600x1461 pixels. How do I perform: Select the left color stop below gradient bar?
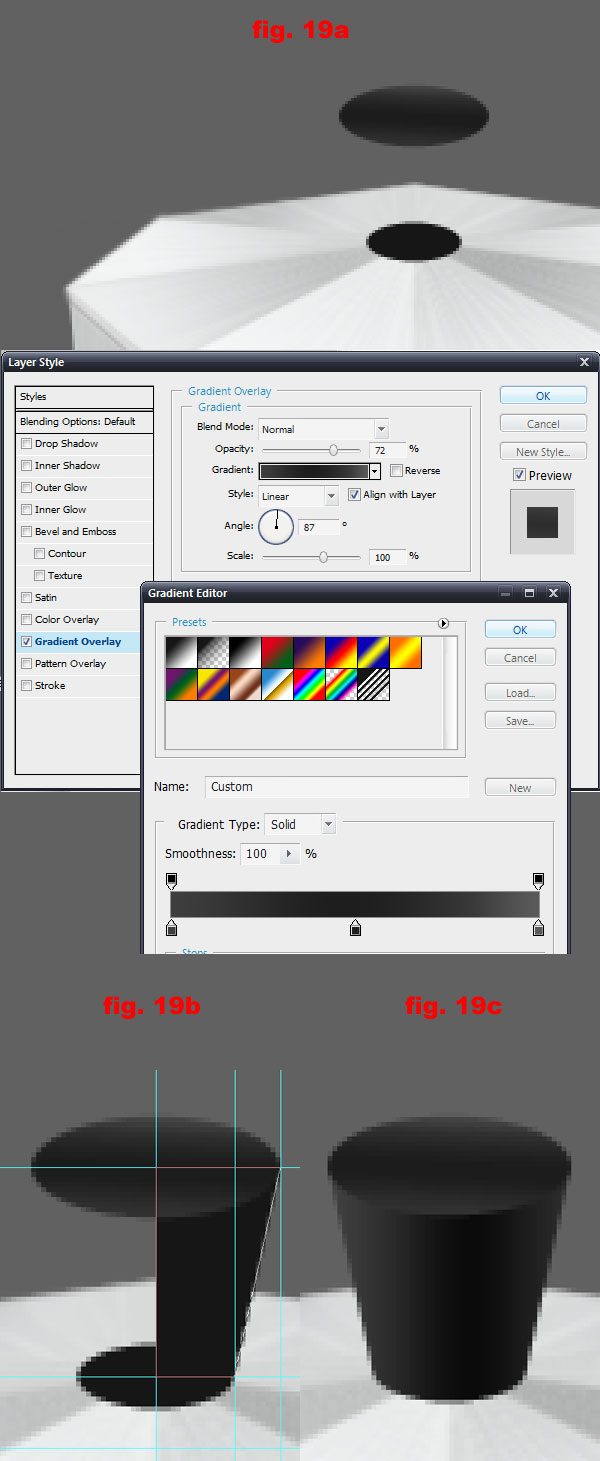pyautogui.click(x=171, y=928)
